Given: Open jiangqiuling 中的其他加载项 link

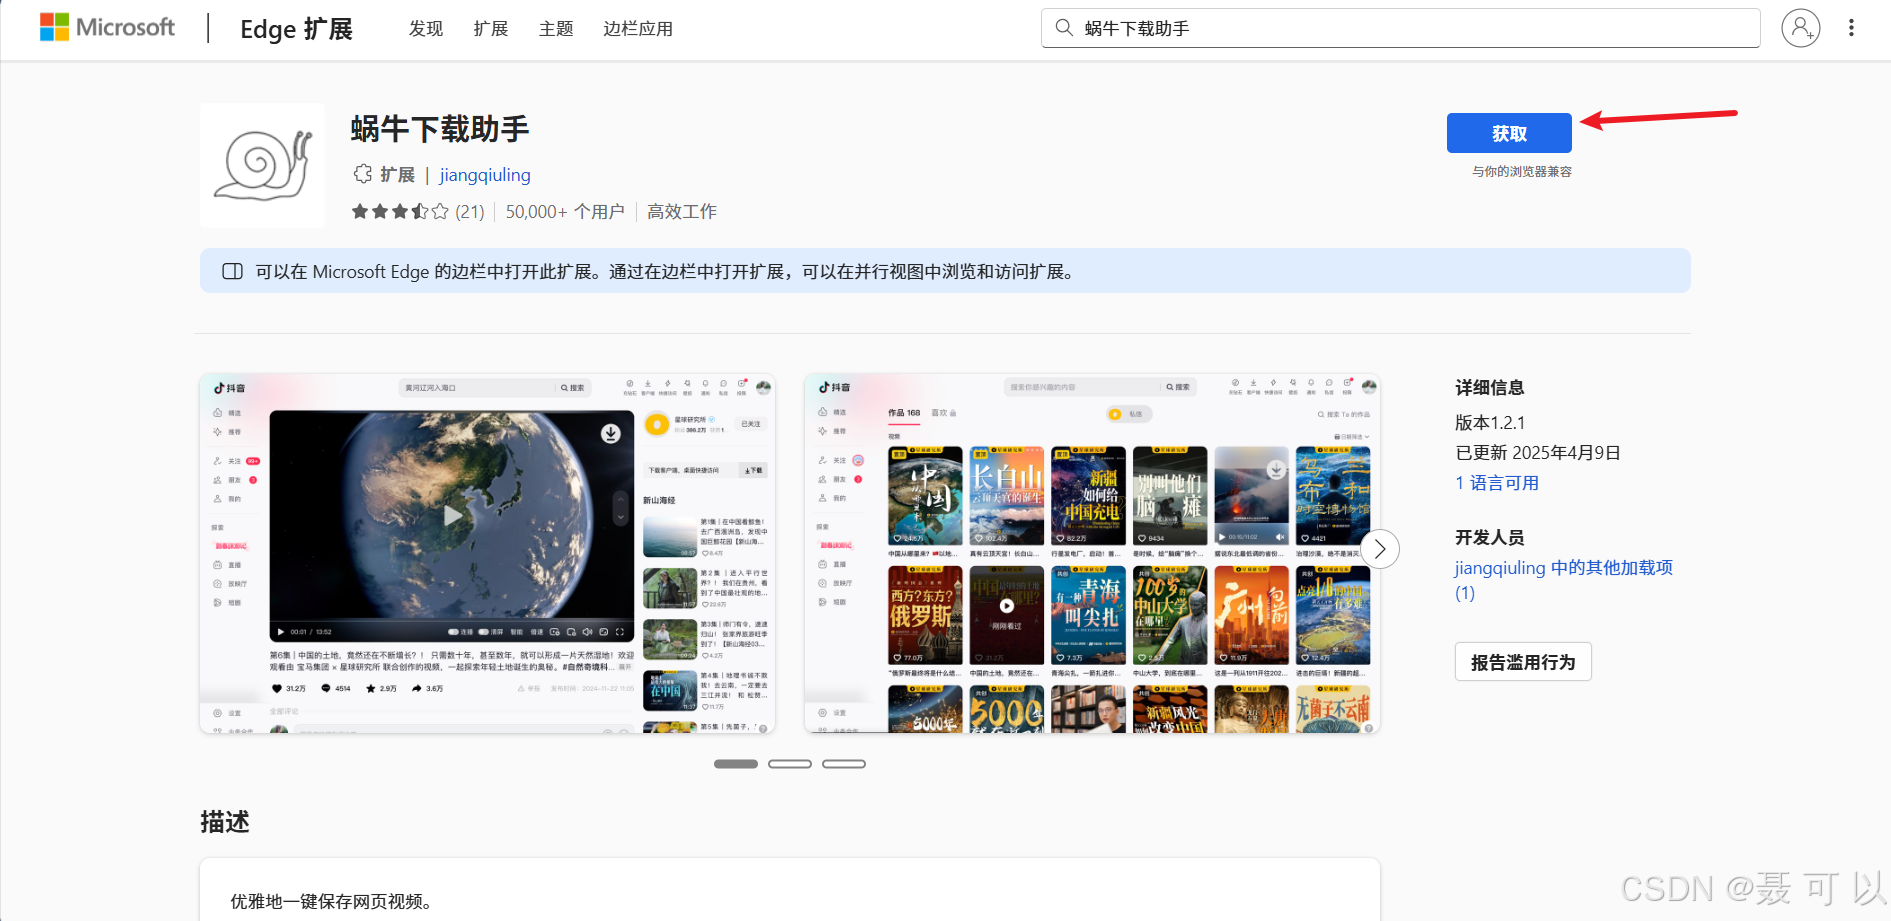Looking at the screenshot, I should click(1564, 580).
